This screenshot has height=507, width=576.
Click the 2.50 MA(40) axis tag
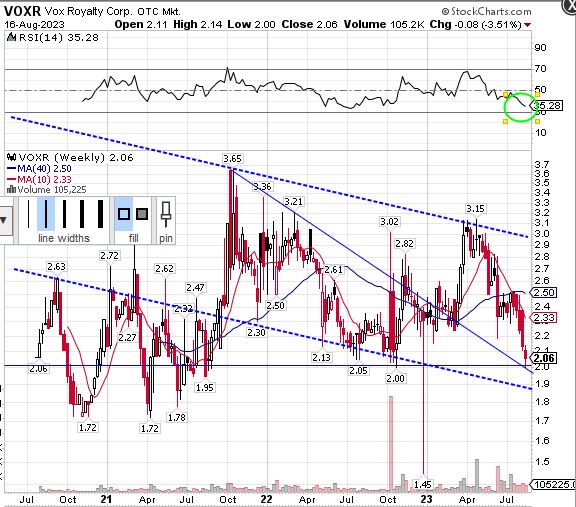tap(544, 293)
